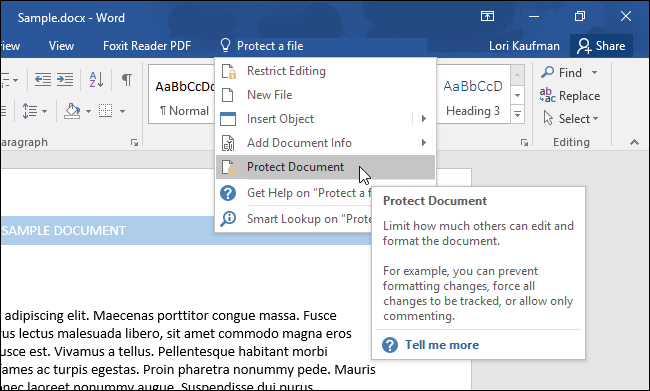650x391 pixels.
Task: Choose Protect Document from the menu
Action: pyautogui.click(x=325, y=167)
